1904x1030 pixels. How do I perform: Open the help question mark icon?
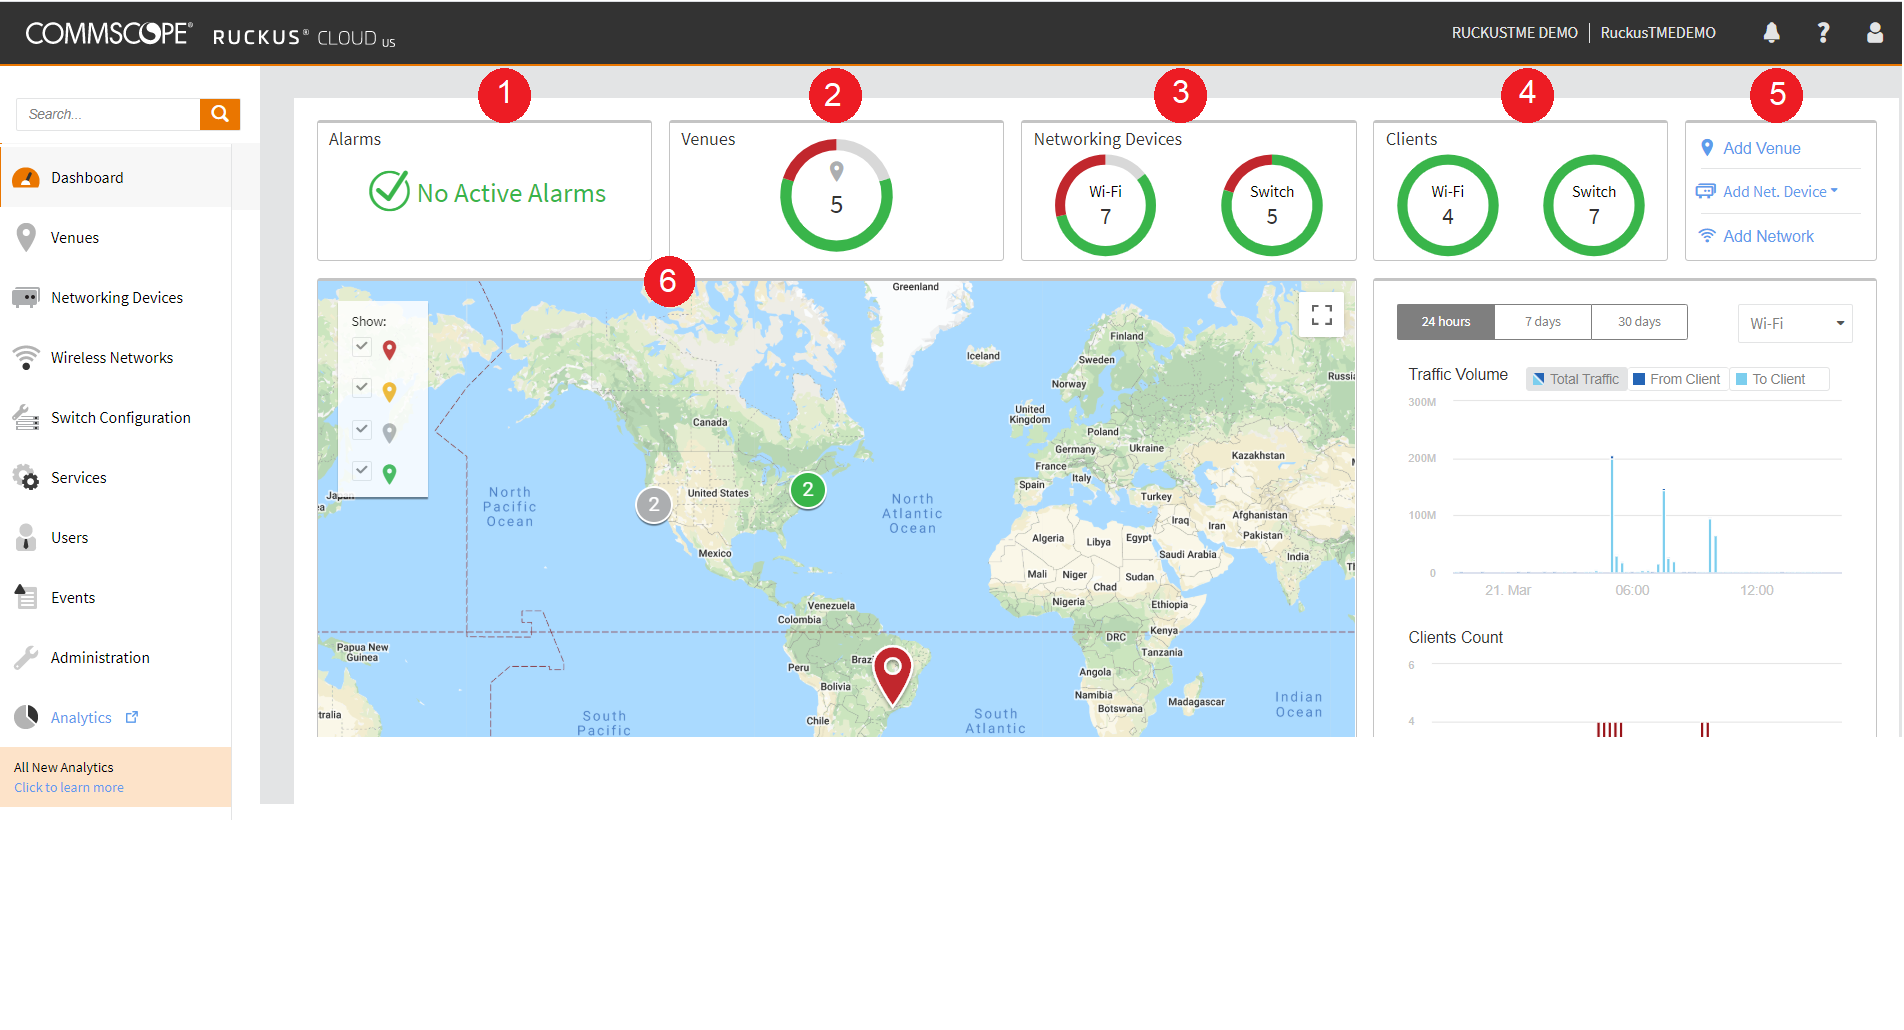coord(1823,33)
